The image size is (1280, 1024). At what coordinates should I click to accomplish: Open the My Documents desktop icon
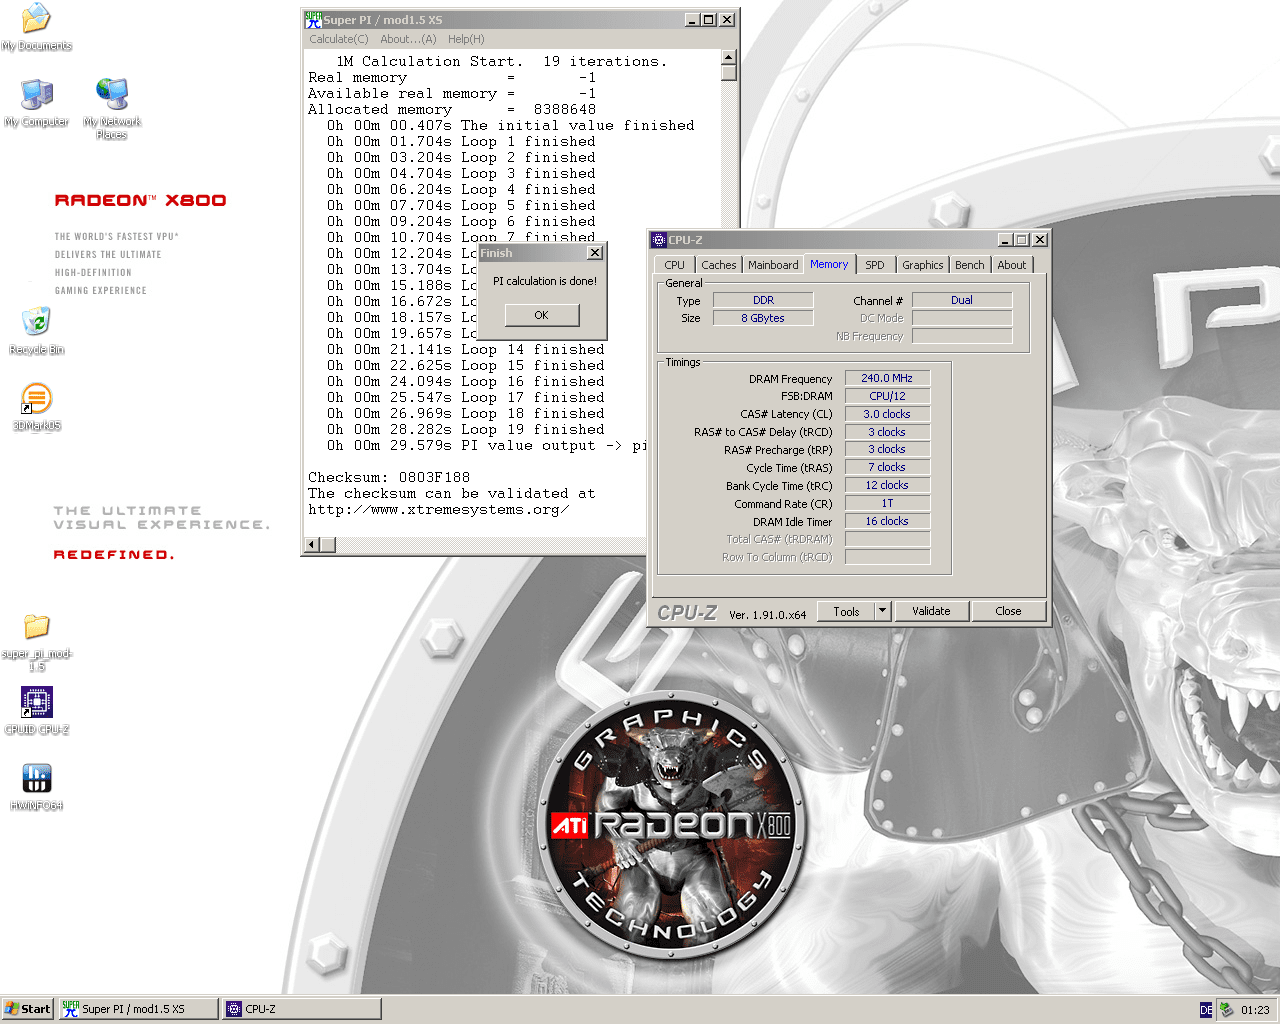point(36,26)
